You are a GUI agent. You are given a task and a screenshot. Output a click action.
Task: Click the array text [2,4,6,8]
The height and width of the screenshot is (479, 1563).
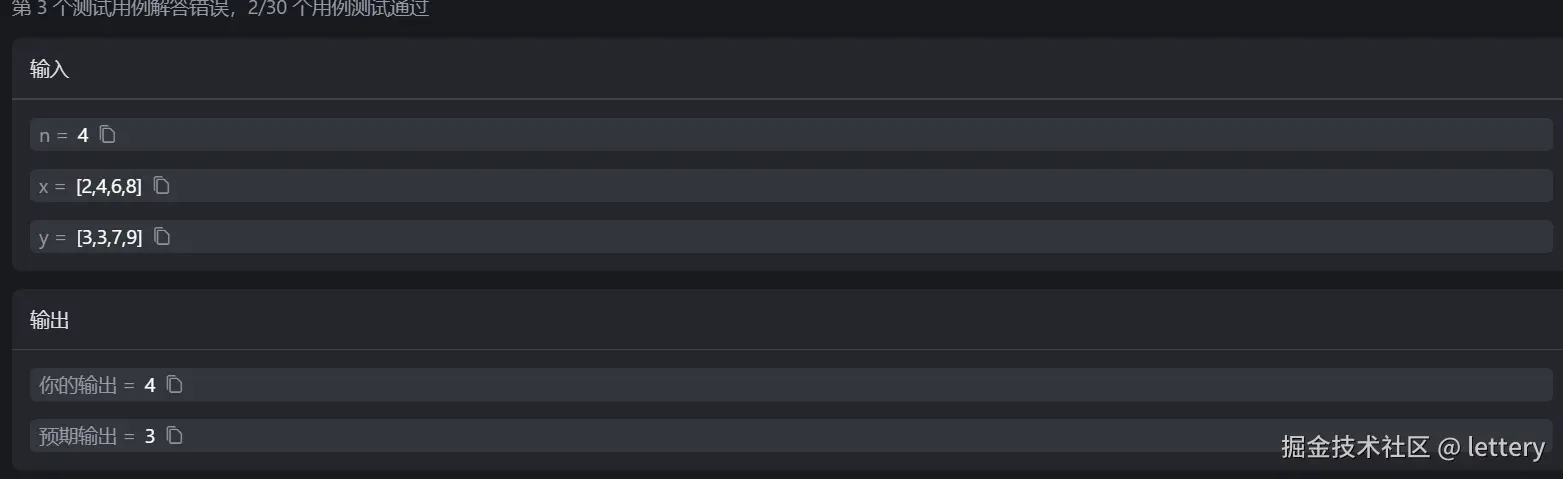(x=109, y=186)
